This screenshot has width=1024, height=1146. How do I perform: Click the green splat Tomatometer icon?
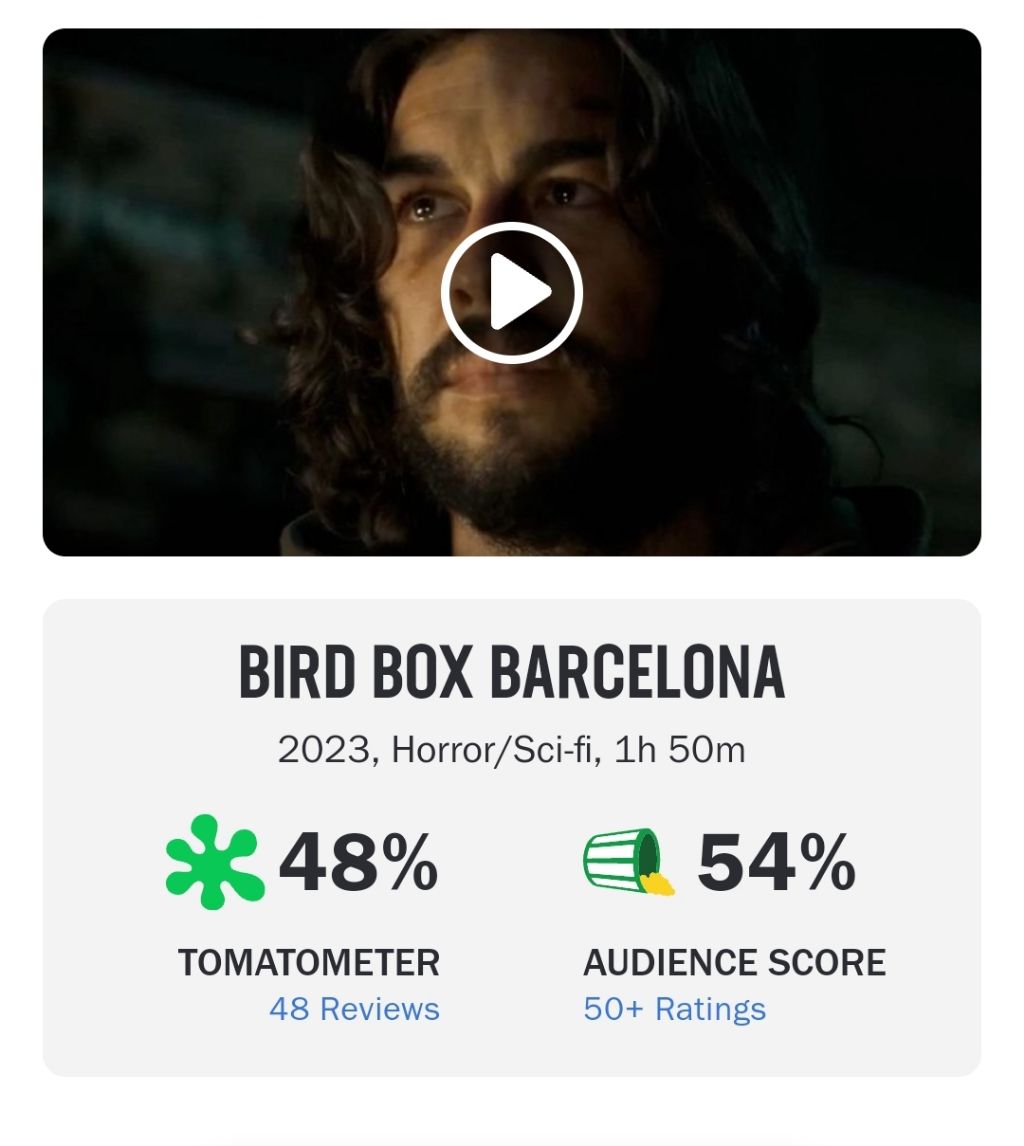(214, 862)
